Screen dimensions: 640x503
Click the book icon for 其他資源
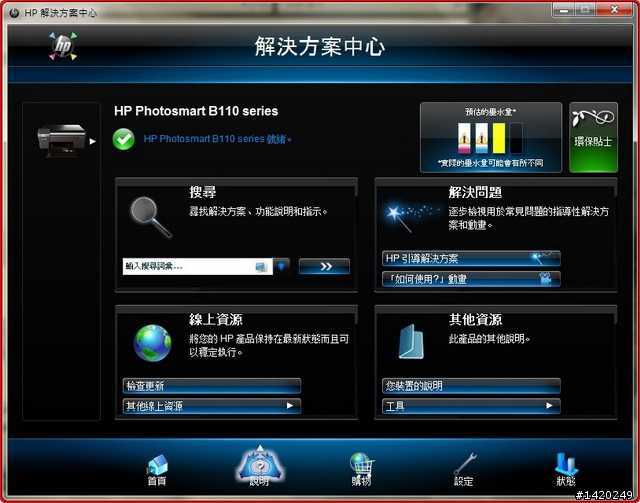(x=411, y=342)
